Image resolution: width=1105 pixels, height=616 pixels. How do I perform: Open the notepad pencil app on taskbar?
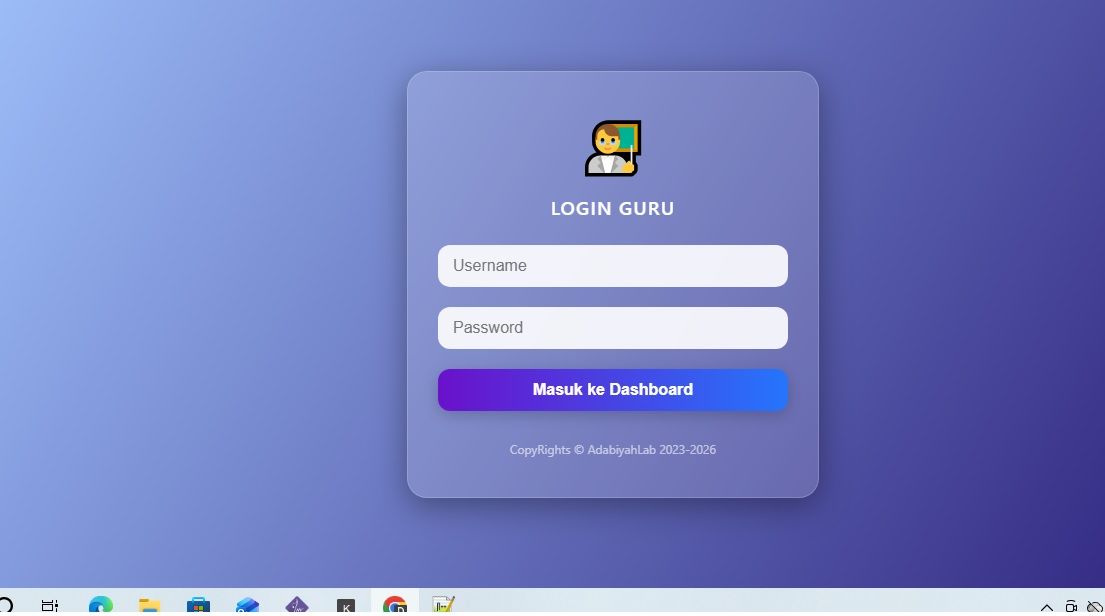pos(443,605)
